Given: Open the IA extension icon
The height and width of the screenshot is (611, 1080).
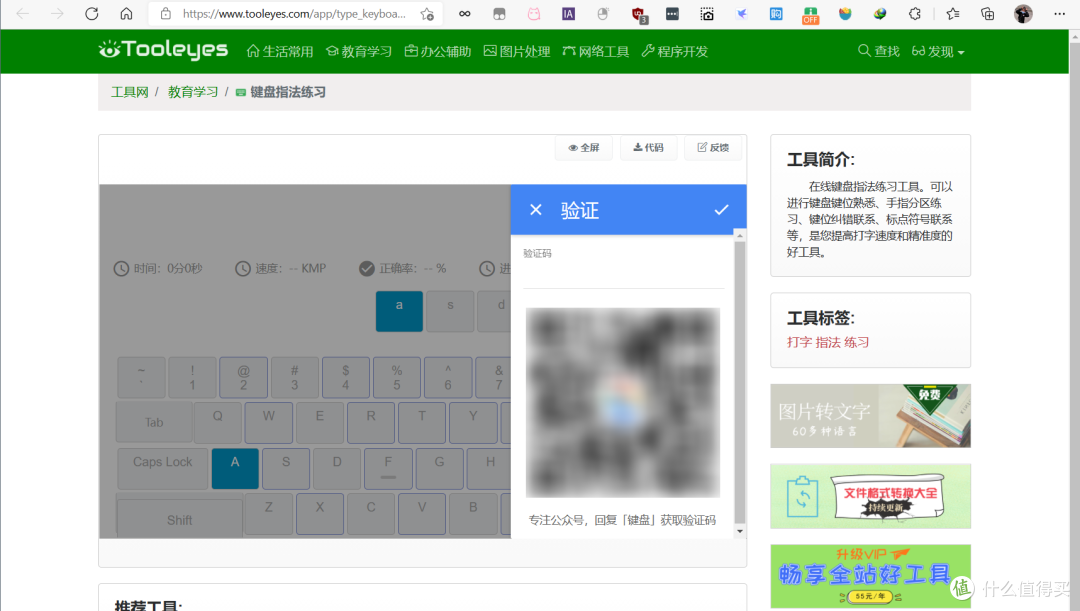Looking at the screenshot, I should 568,14.
